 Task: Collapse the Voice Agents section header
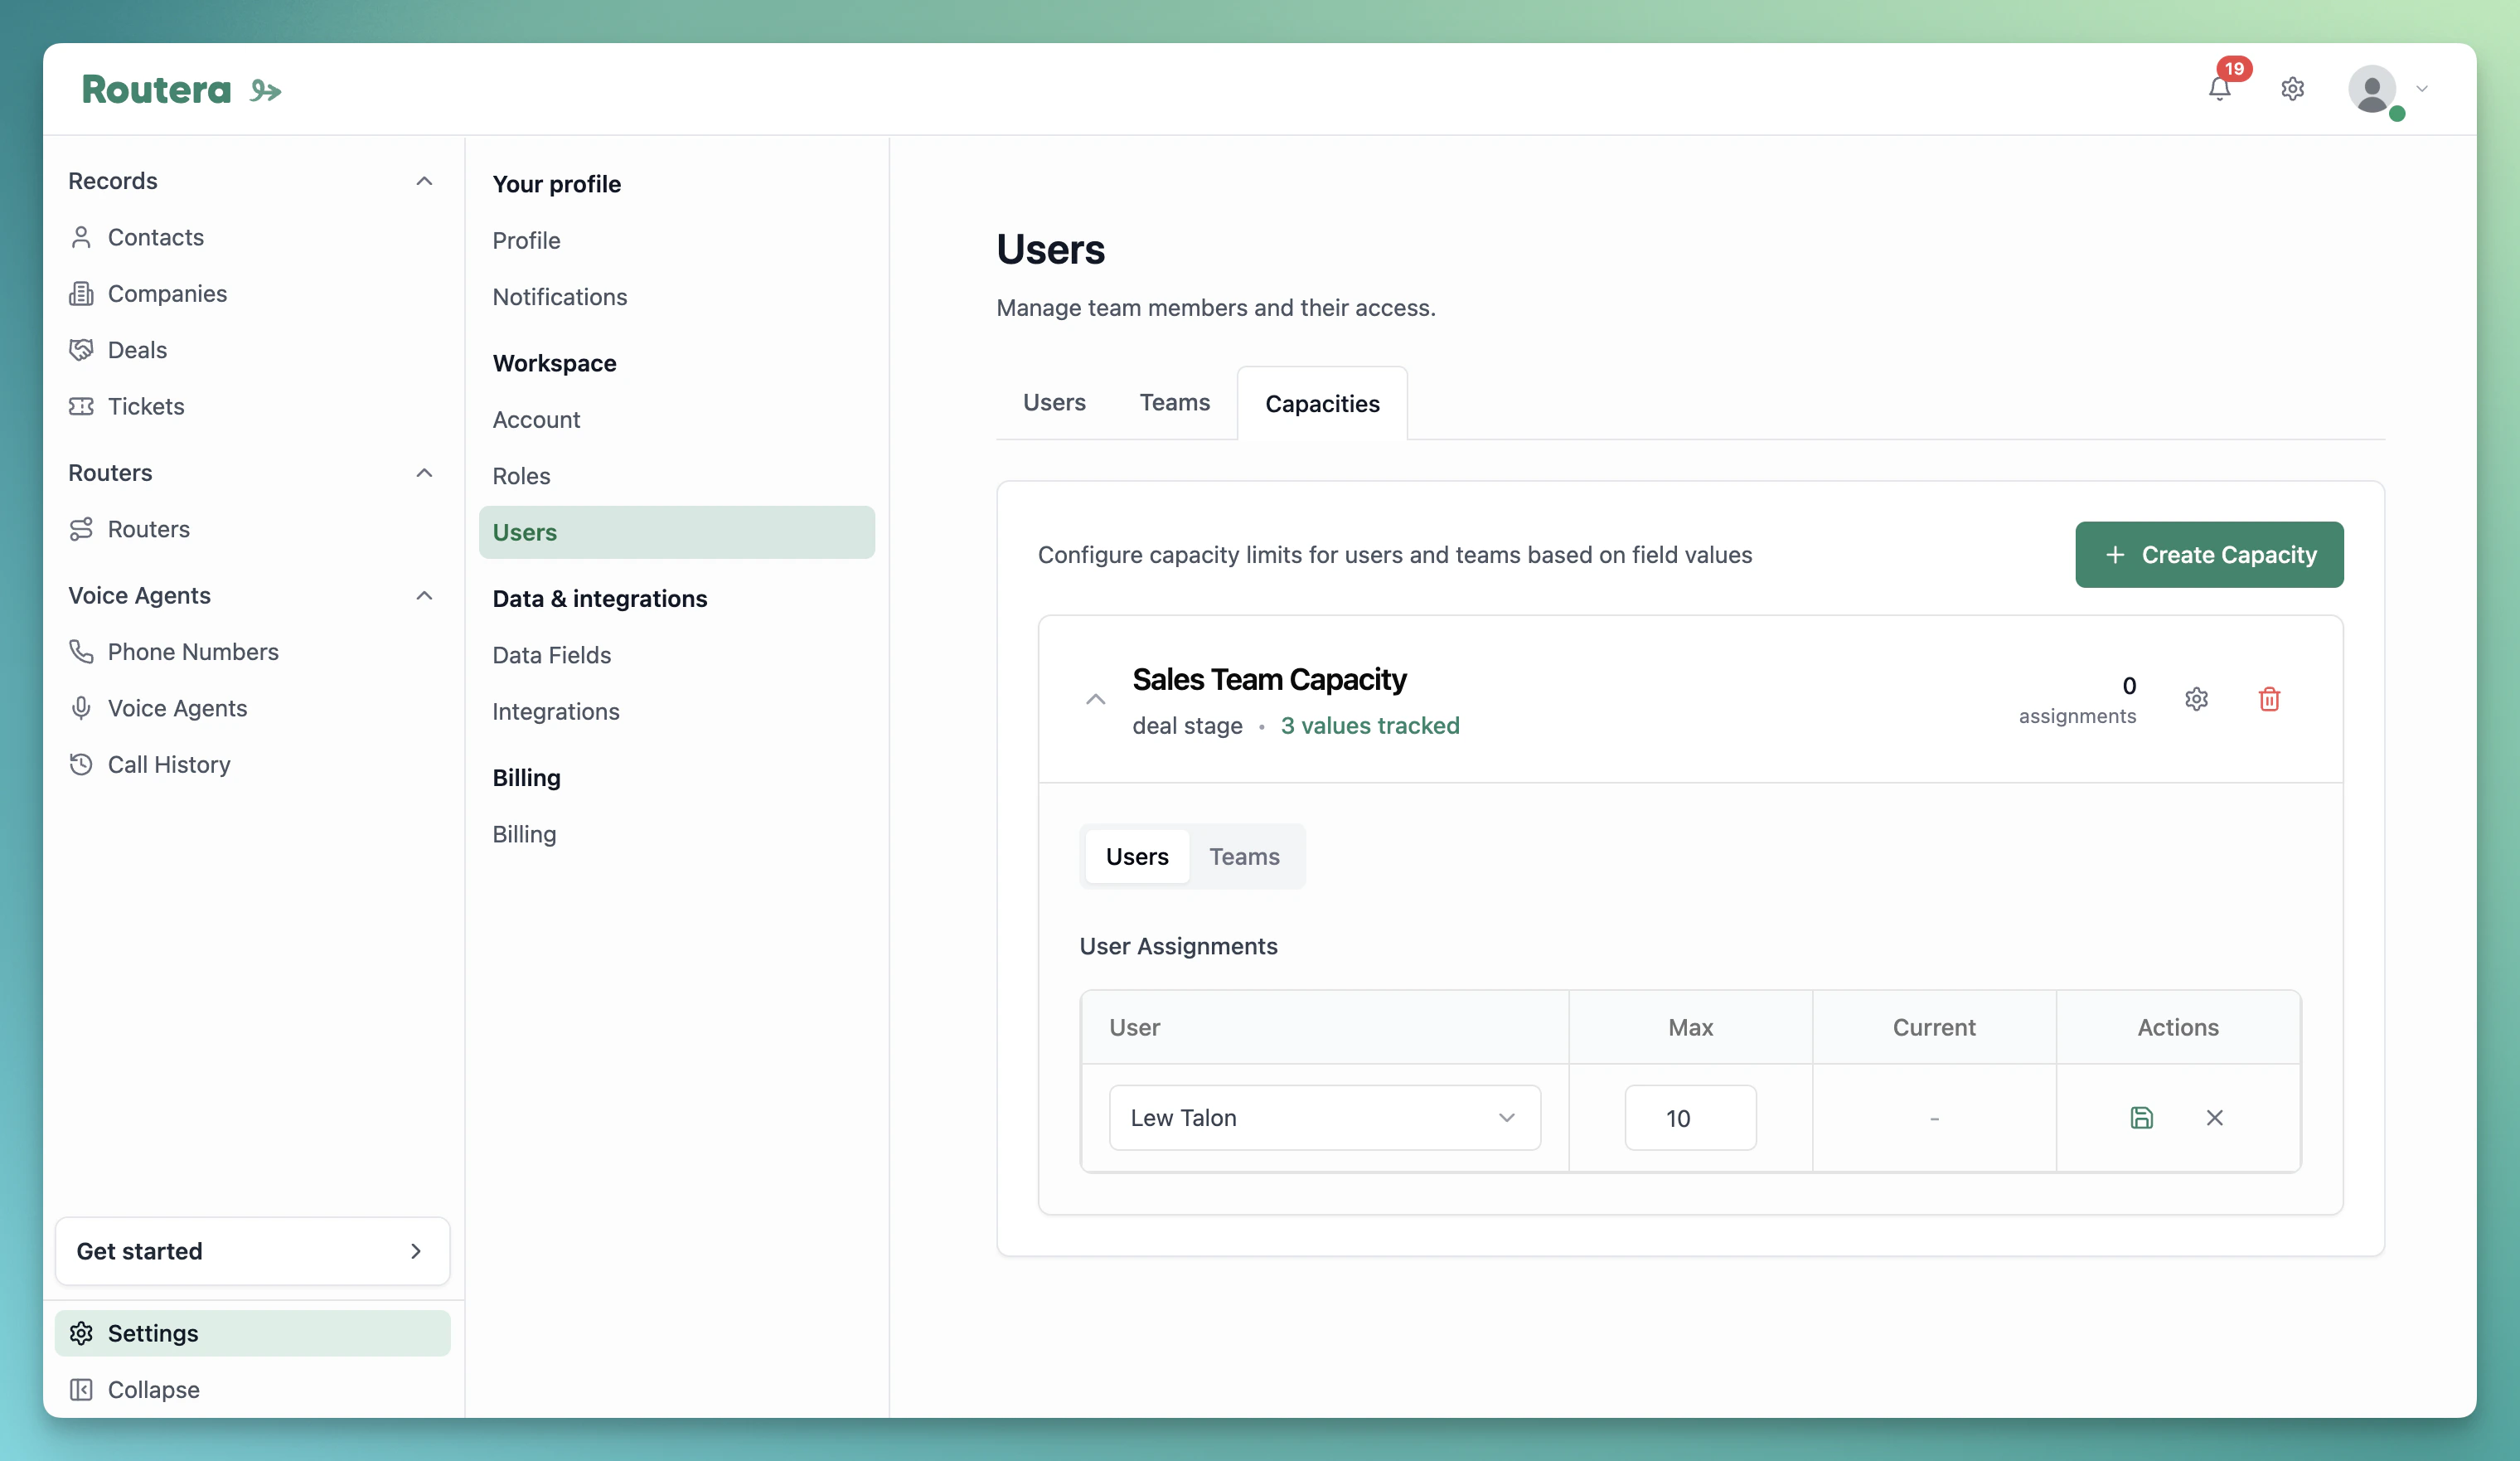point(424,596)
